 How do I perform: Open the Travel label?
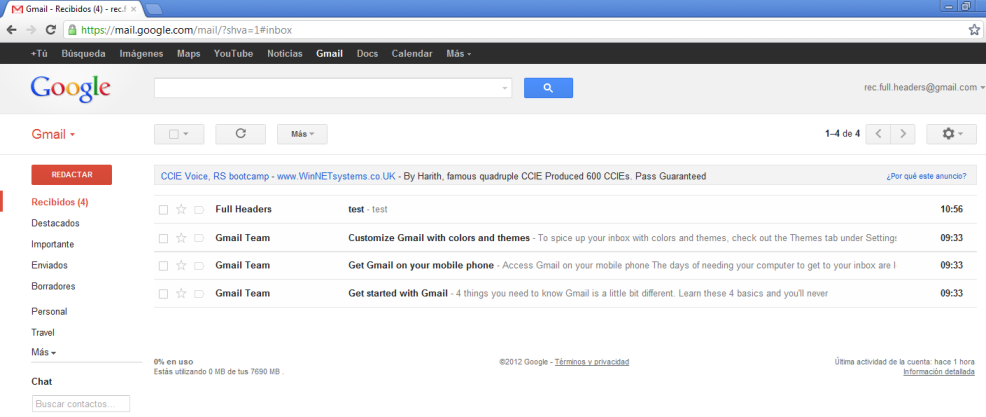[x=43, y=333]
